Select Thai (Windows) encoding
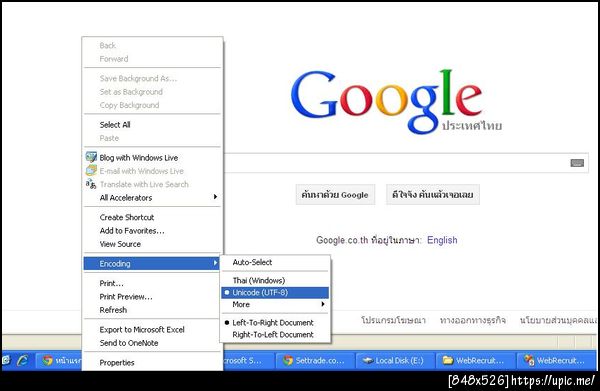 [x=275, y=280]
